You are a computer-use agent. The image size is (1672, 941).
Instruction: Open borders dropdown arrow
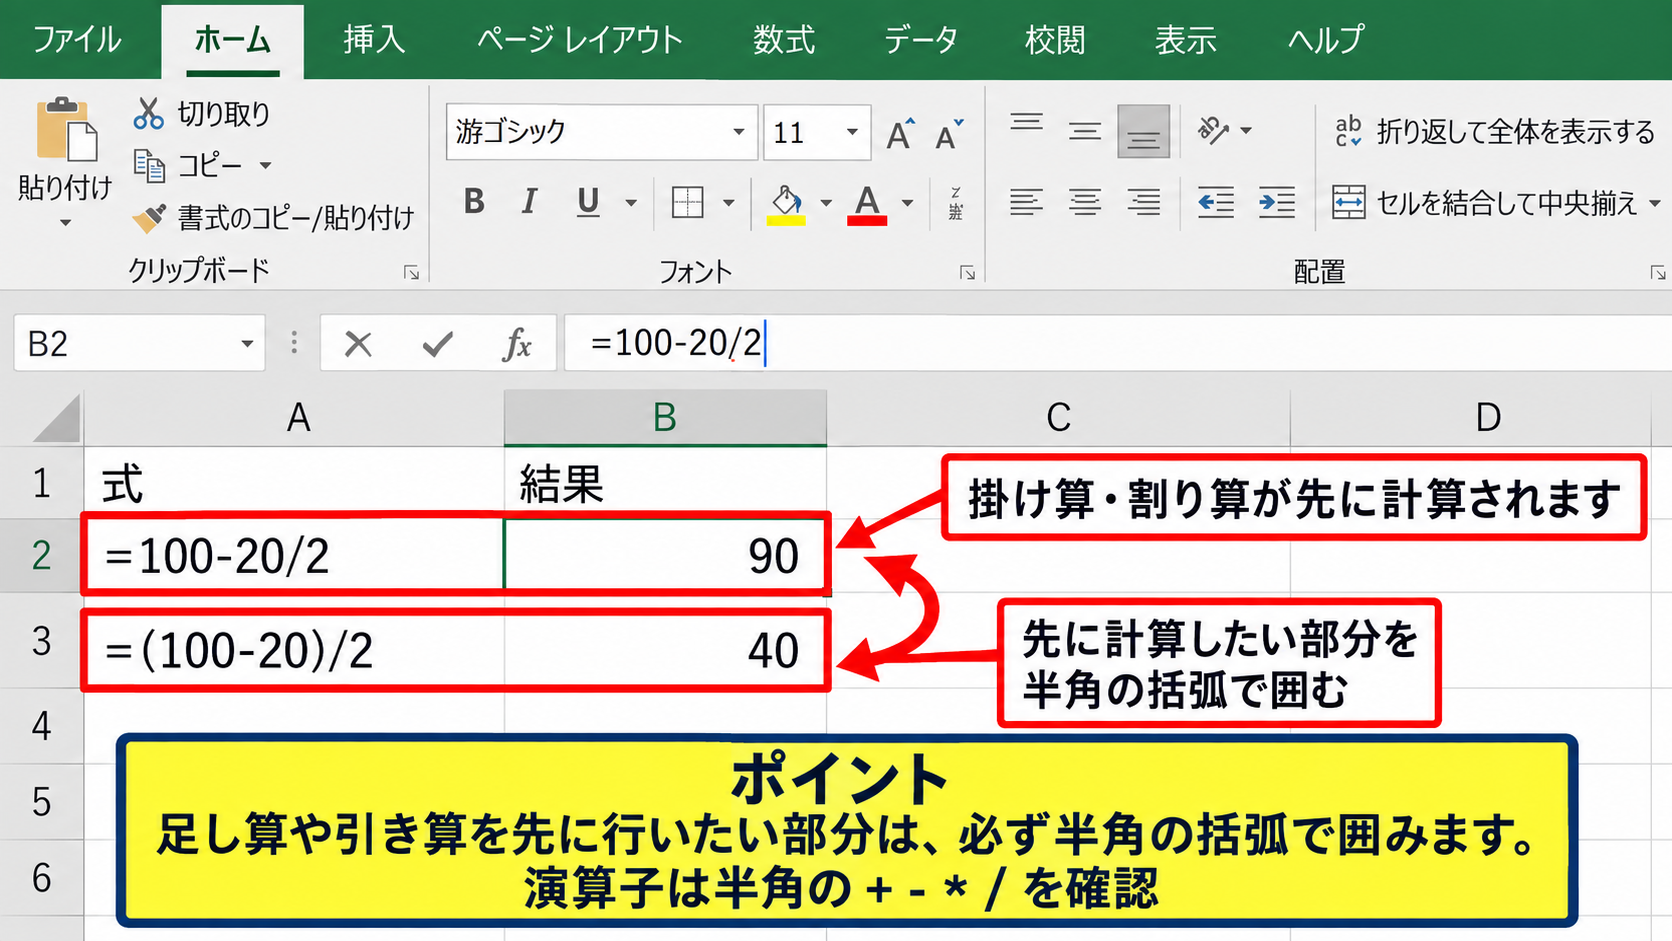(729, 203)
